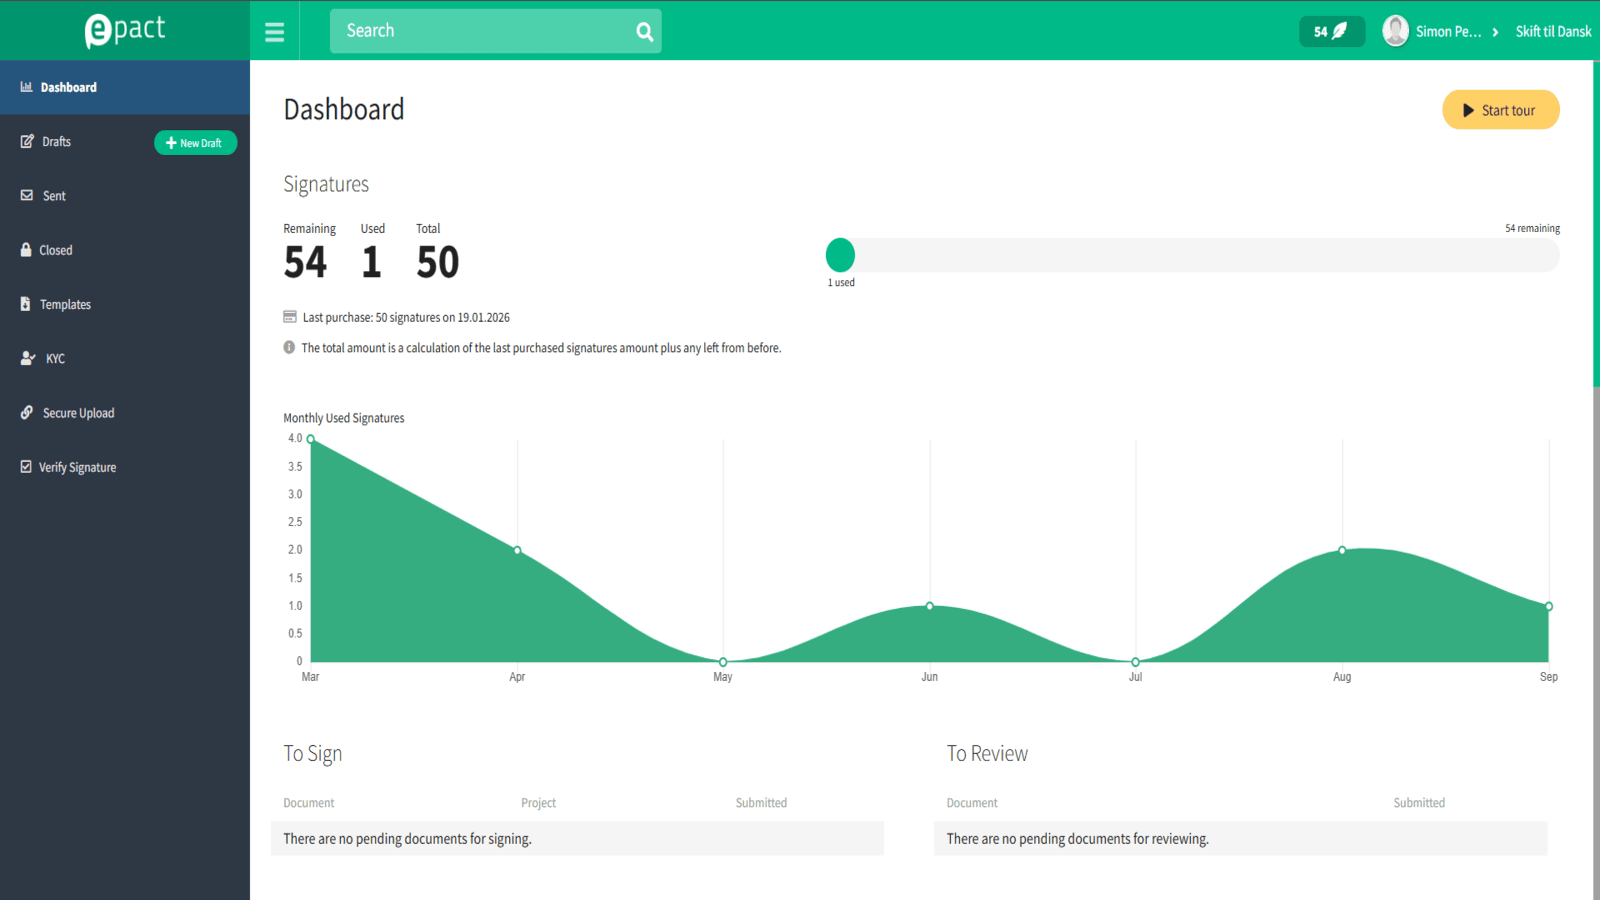This screenshot has height=900, width=1600.
Task: Toggle the hamburger sidebar menu icon
Action: (274, 32)
